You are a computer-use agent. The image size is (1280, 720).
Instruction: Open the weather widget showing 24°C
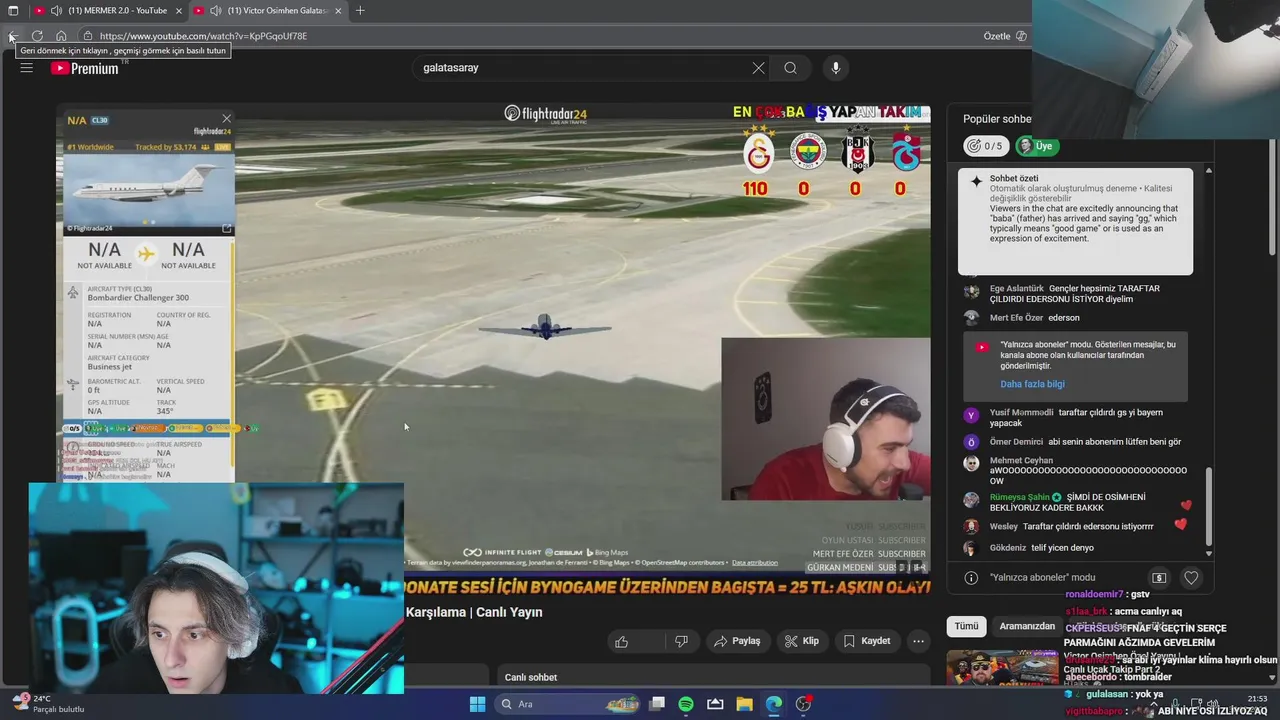[47, 704]
